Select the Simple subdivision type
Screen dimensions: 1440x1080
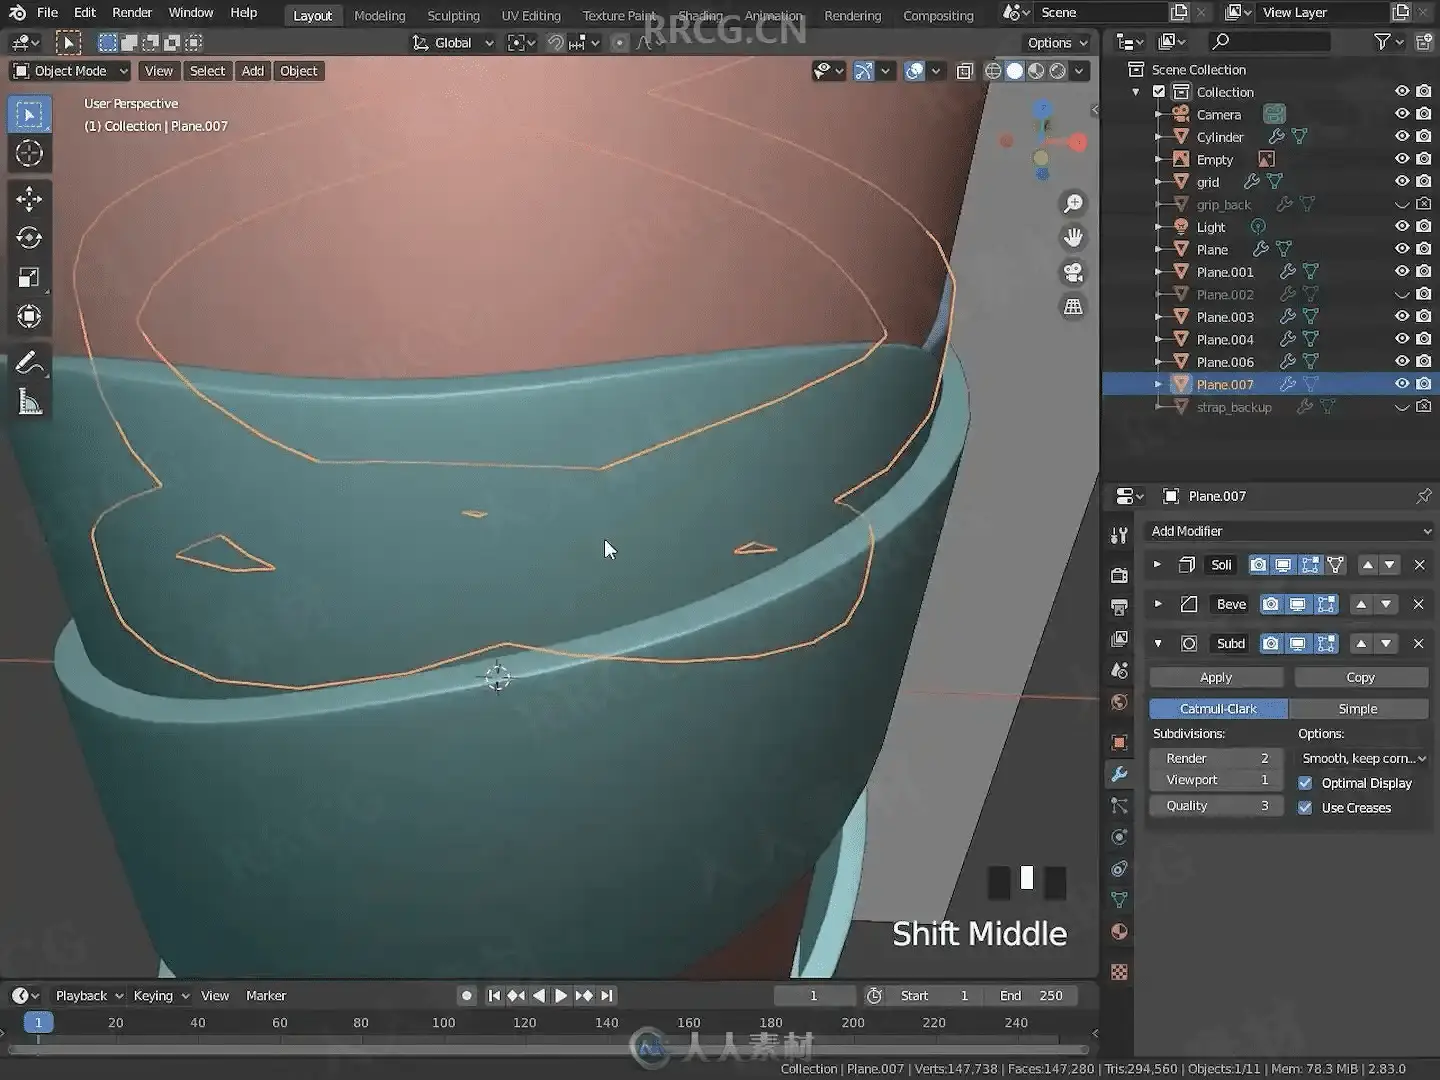tap(1357, 709)
